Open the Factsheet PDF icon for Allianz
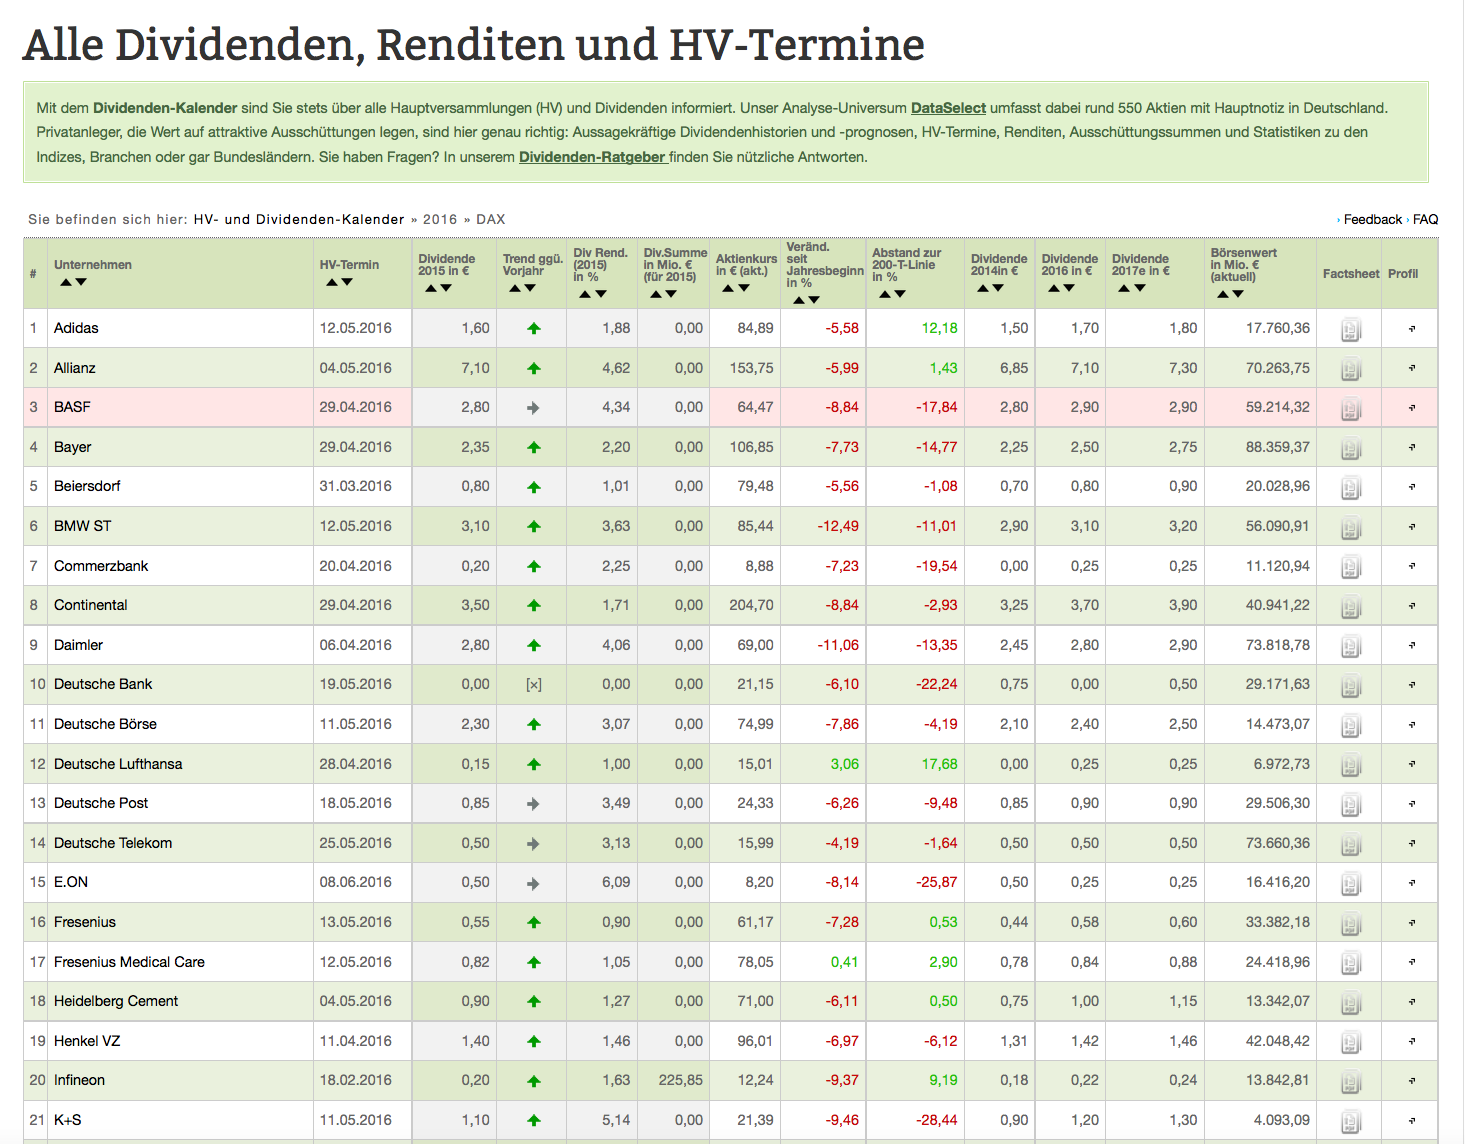The height and width of the screenshot is (1144, 1465). coord(1351,369)
